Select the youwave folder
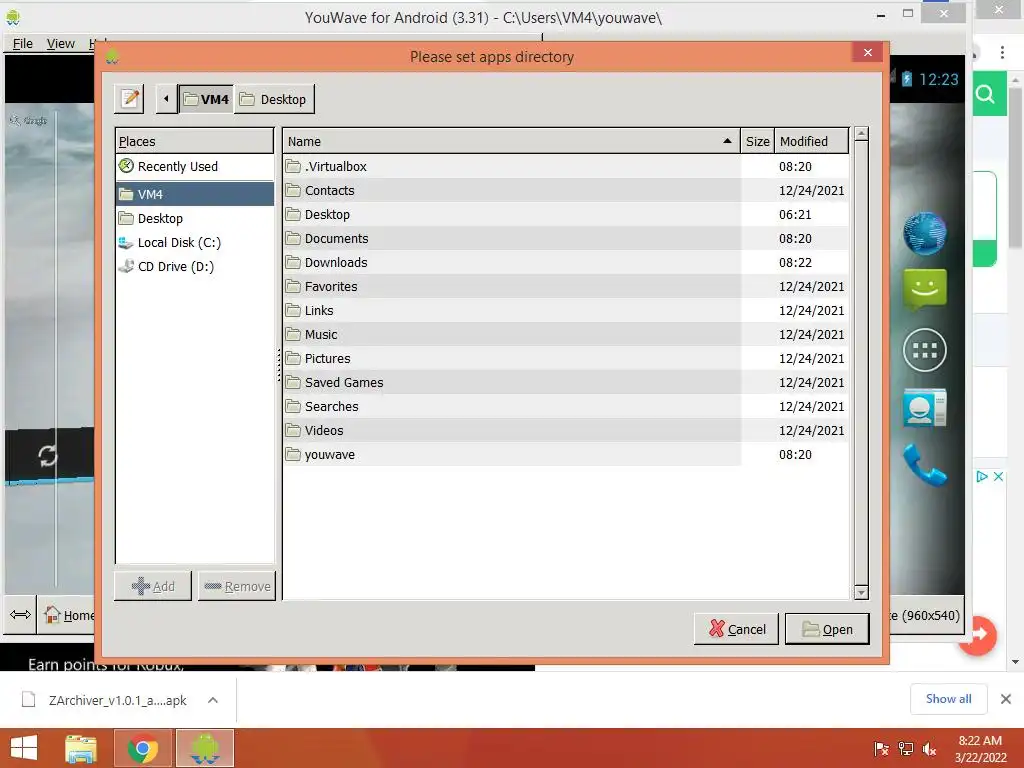This screenshot has width=1024, height=768. point(566,455)
